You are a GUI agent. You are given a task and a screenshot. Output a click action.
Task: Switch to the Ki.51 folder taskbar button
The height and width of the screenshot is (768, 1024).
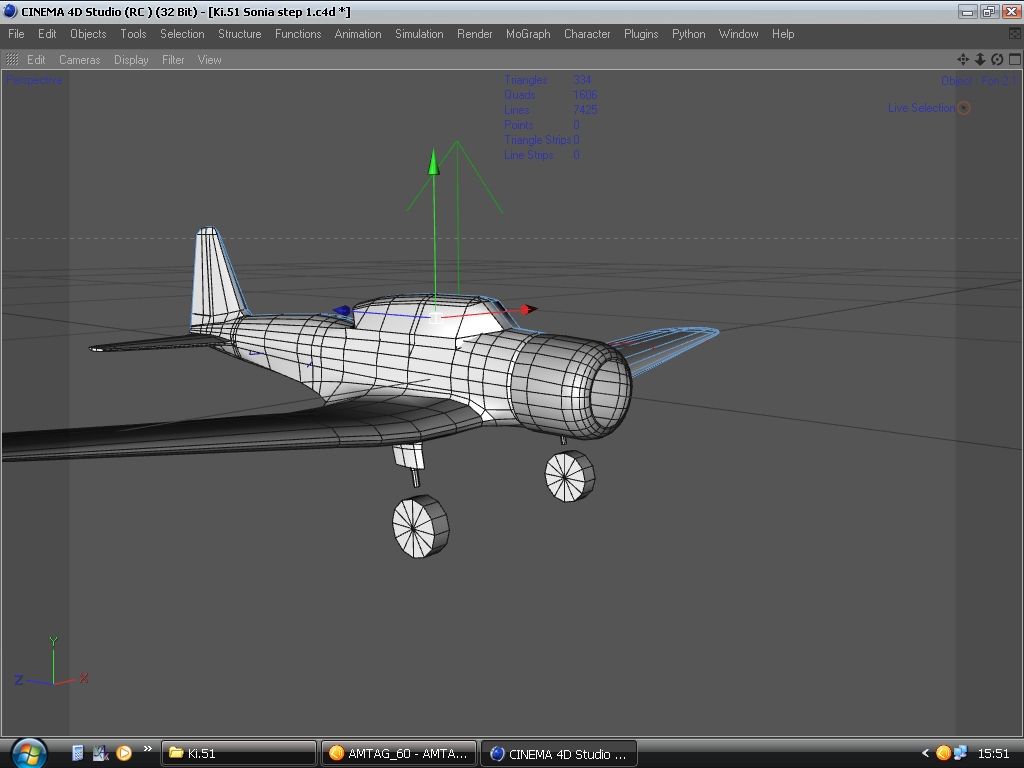click(238, 753)
